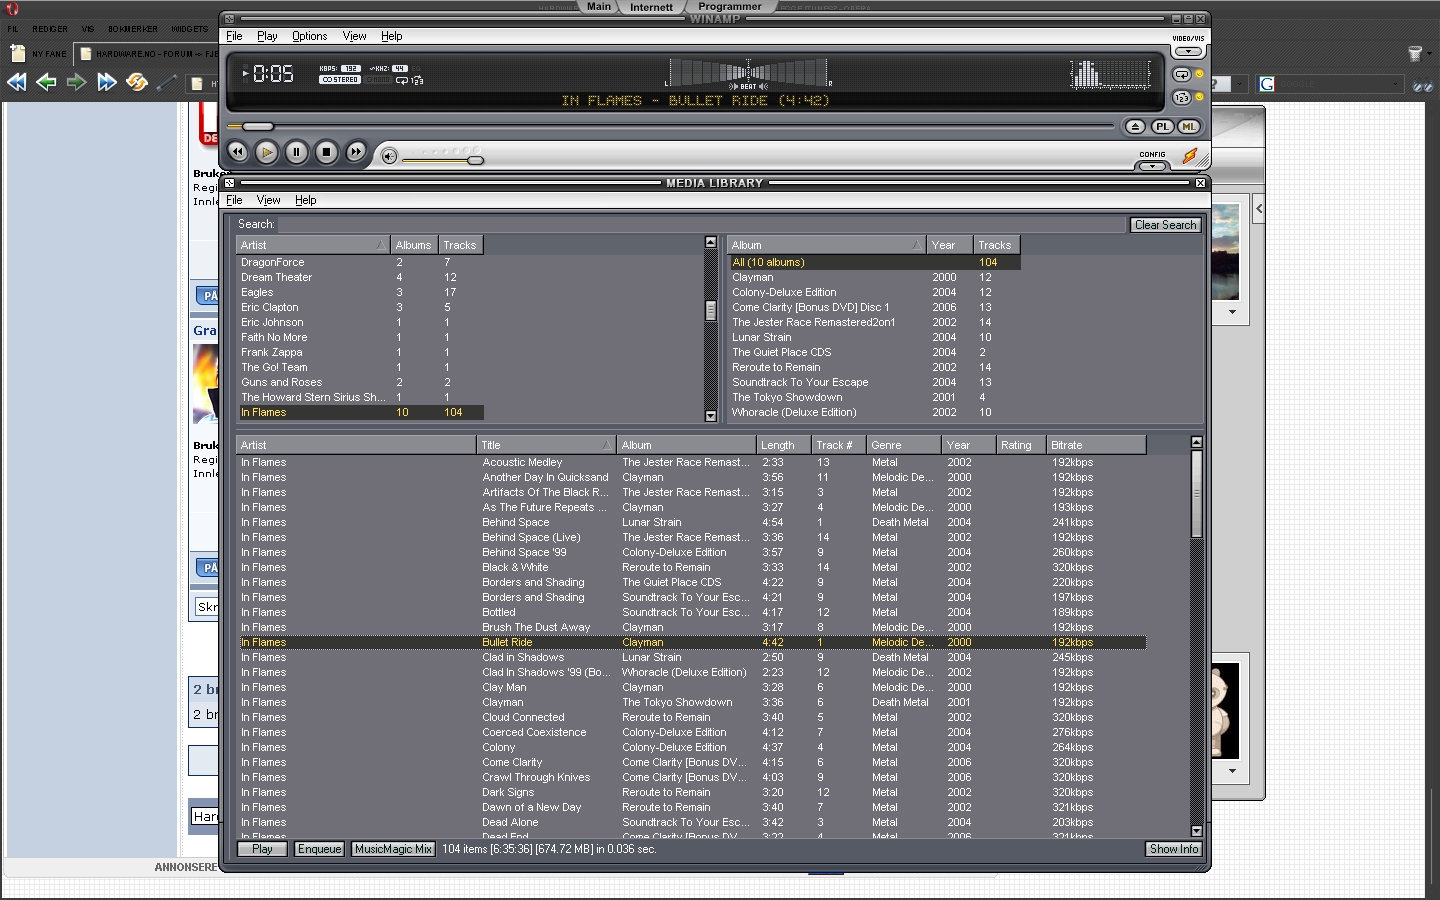The height and width of the screenshot is (900, 1440).
Task: Pause the playing track in Winamp
Action: tap(296, 152)
